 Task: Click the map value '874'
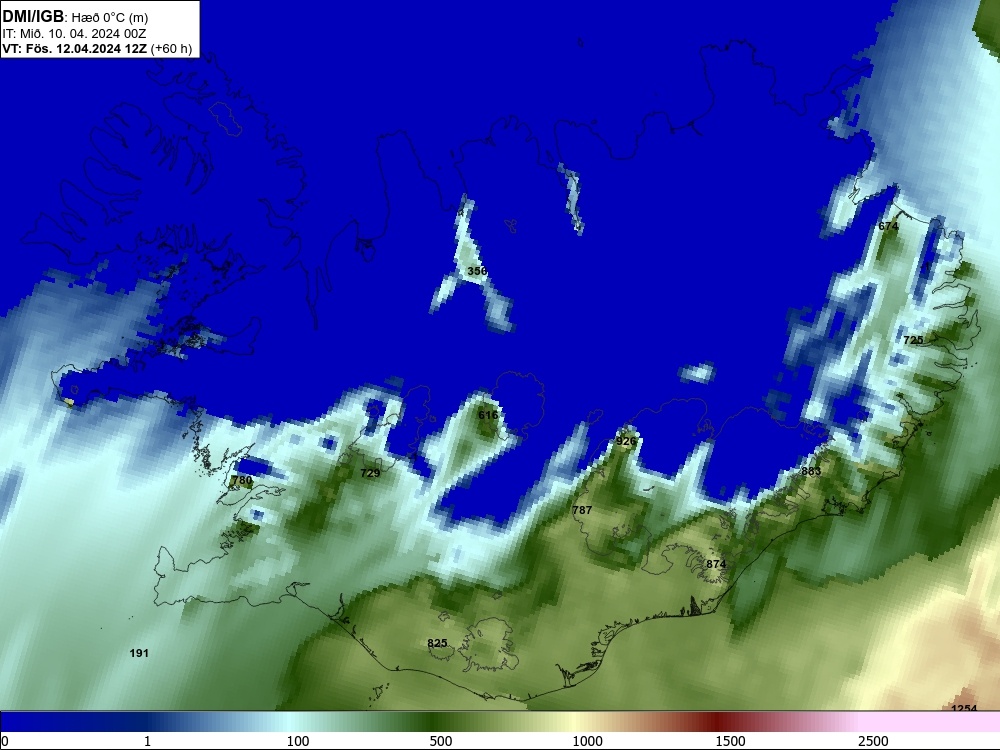click(x=716, y=564)
